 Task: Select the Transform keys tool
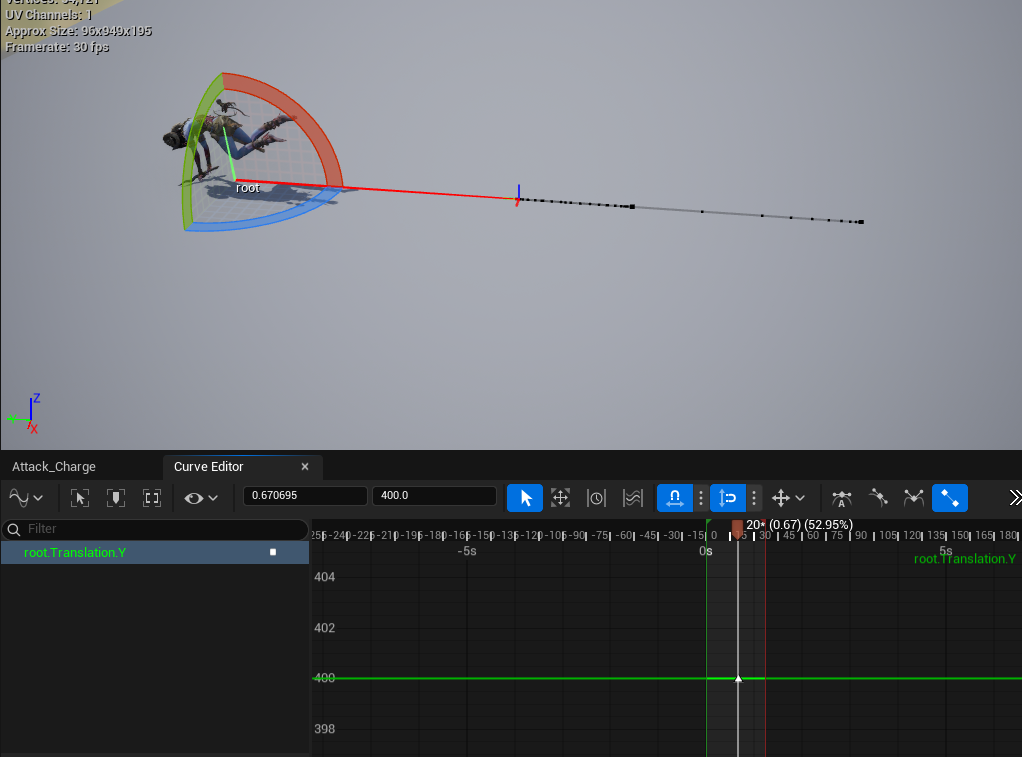(x=561, y=498)
